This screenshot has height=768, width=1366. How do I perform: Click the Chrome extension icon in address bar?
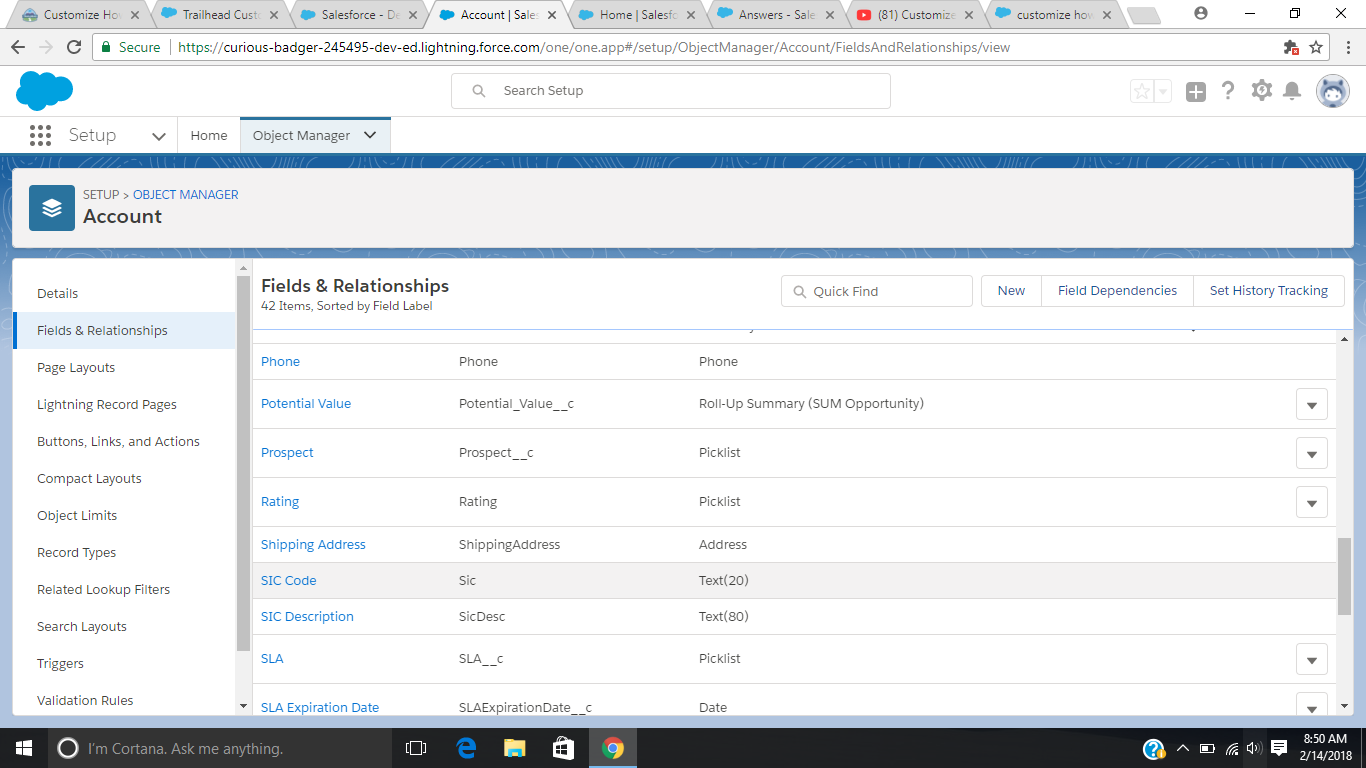pyautogui.click(x=1291, y=47)
